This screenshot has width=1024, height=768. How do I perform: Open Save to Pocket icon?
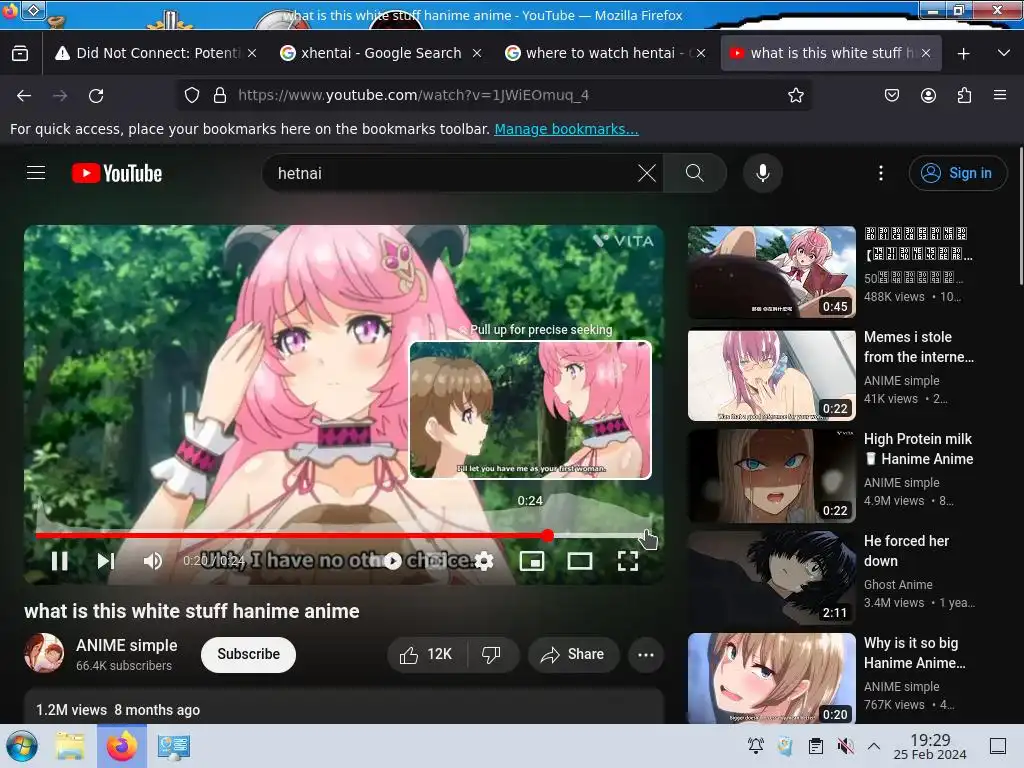(891, 95)
